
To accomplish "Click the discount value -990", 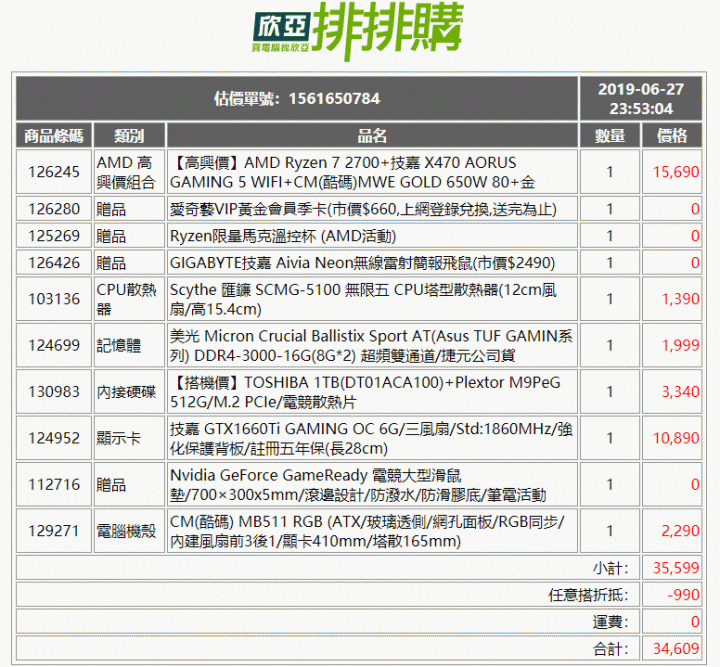I will [x=683, y=595].
